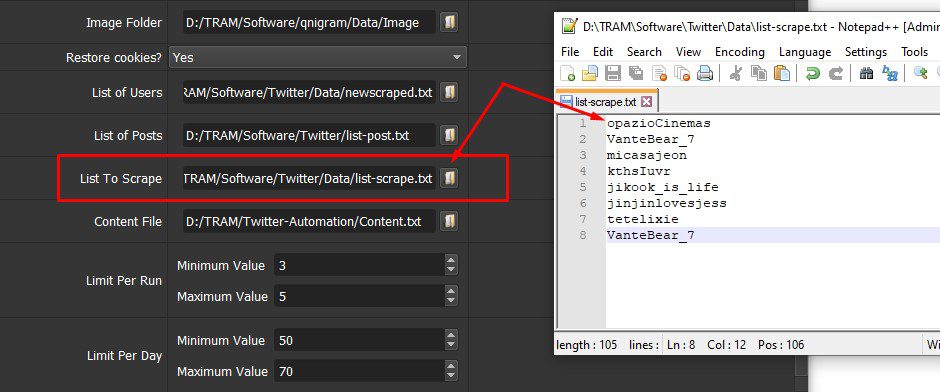Click the Paste clipboard icon in Notepad++
The image size is (940, 392).
coord(782,74)
